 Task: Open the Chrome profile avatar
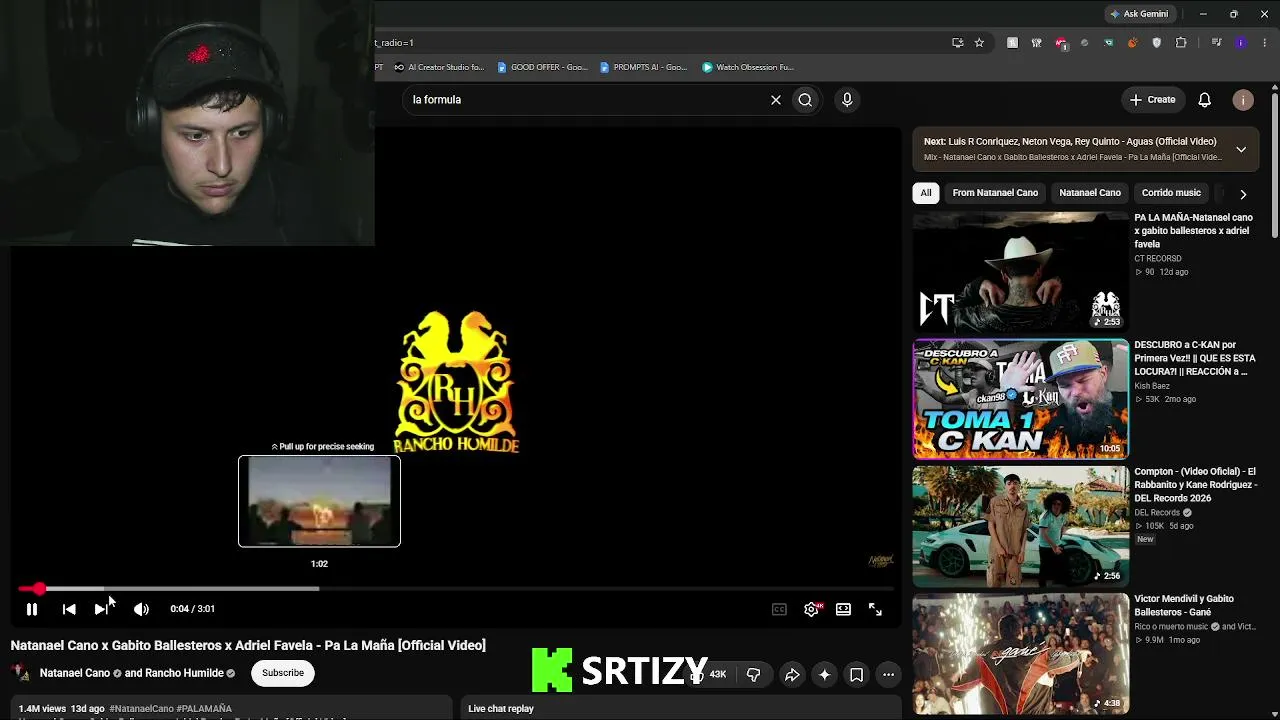pyautogui.click(x=1241, y=43)
